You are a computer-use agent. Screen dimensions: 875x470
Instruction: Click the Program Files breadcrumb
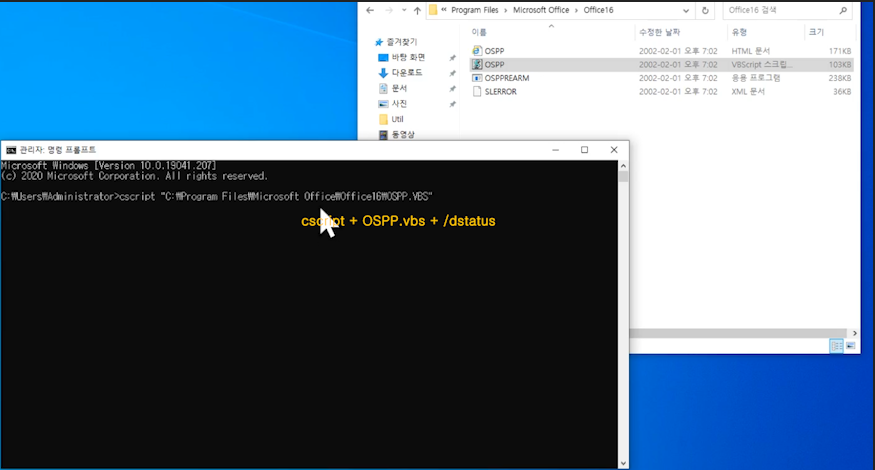click(474, 10)
